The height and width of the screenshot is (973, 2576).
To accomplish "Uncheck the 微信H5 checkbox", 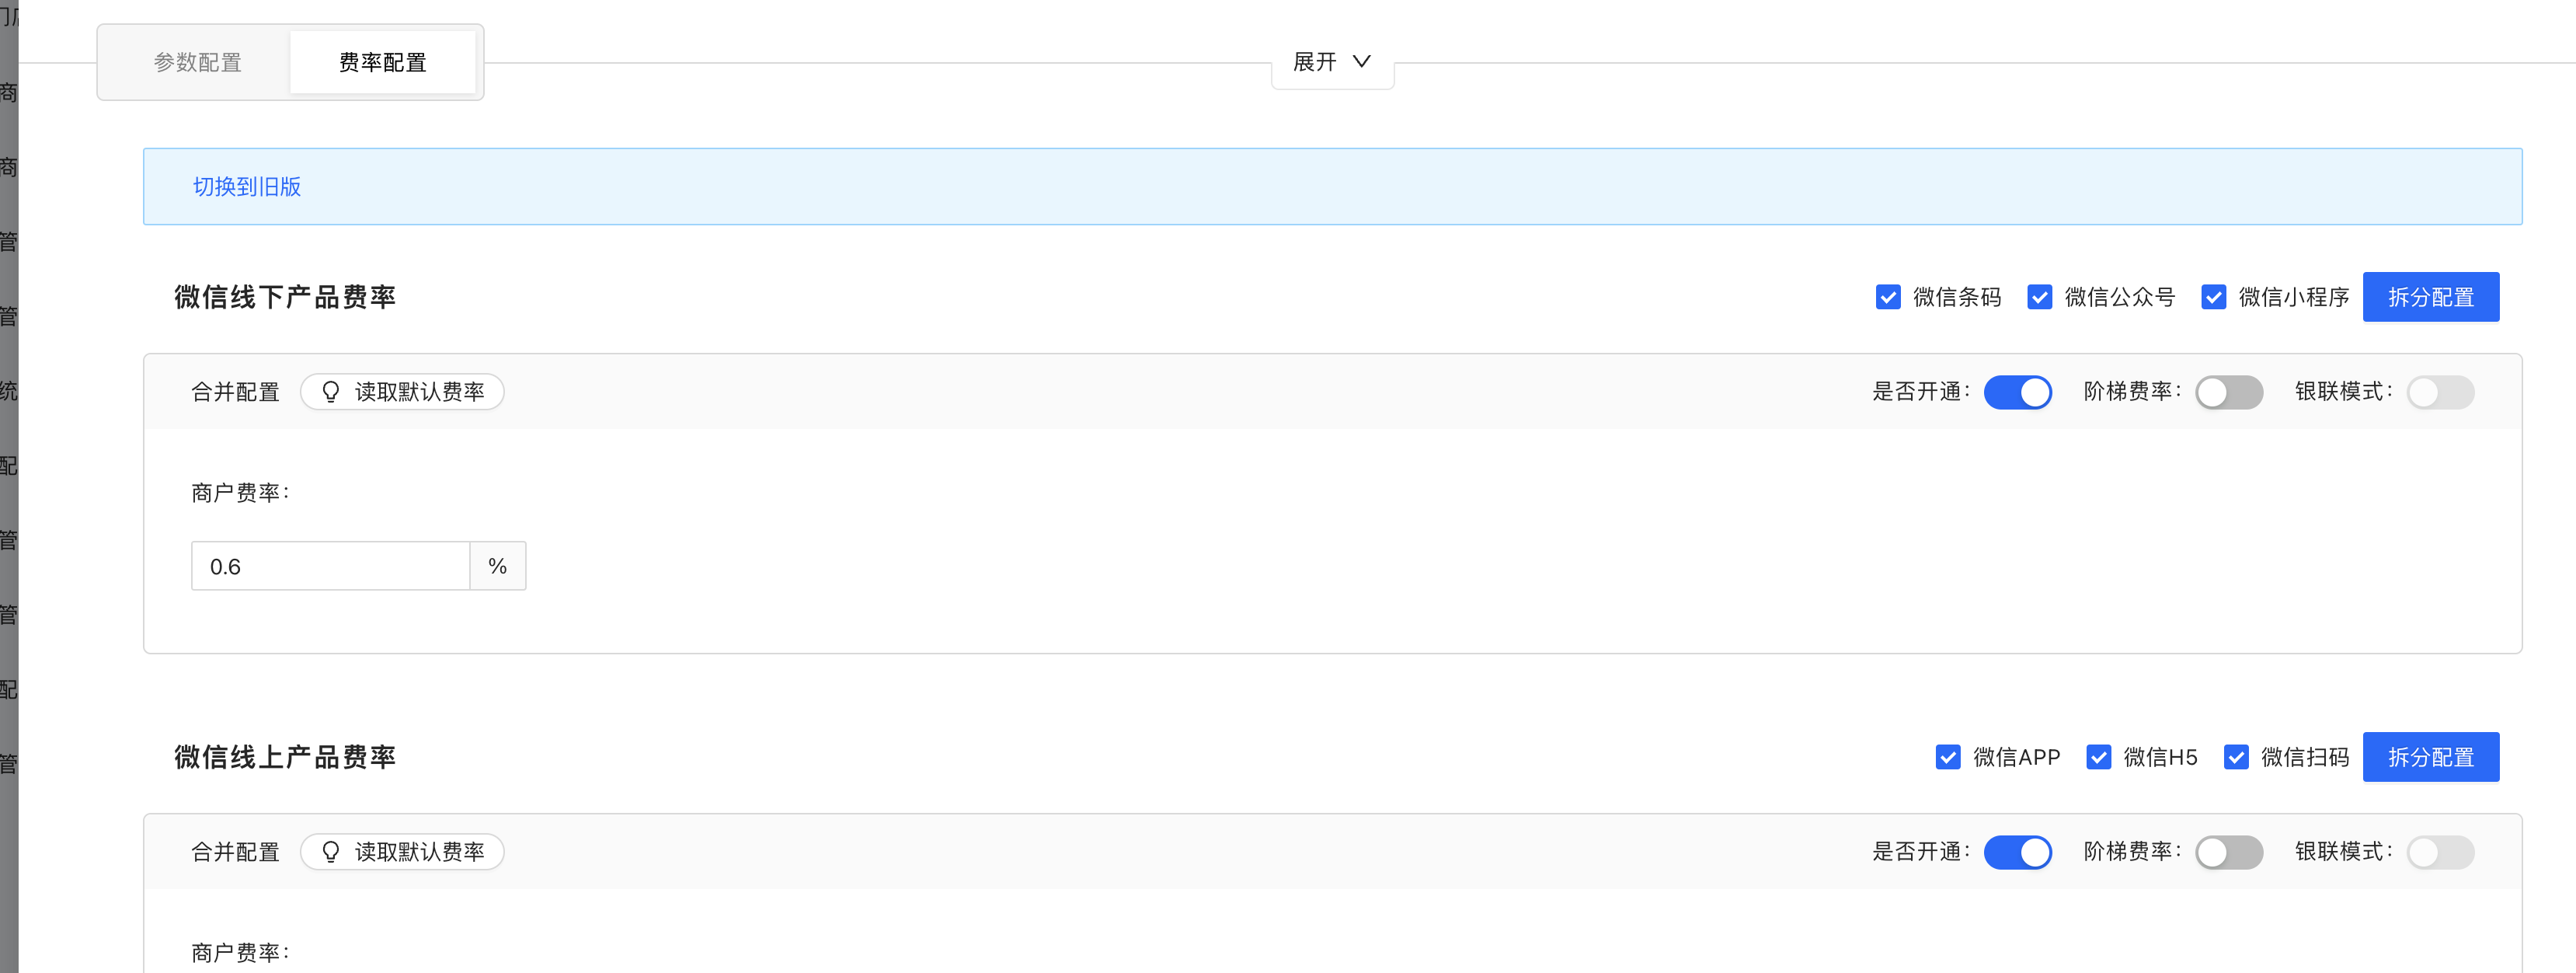I will click(2098, 757).
